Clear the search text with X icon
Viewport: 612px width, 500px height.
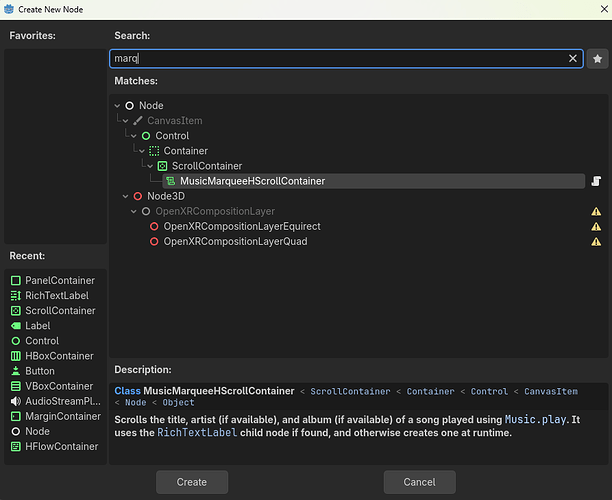point(573,59)
